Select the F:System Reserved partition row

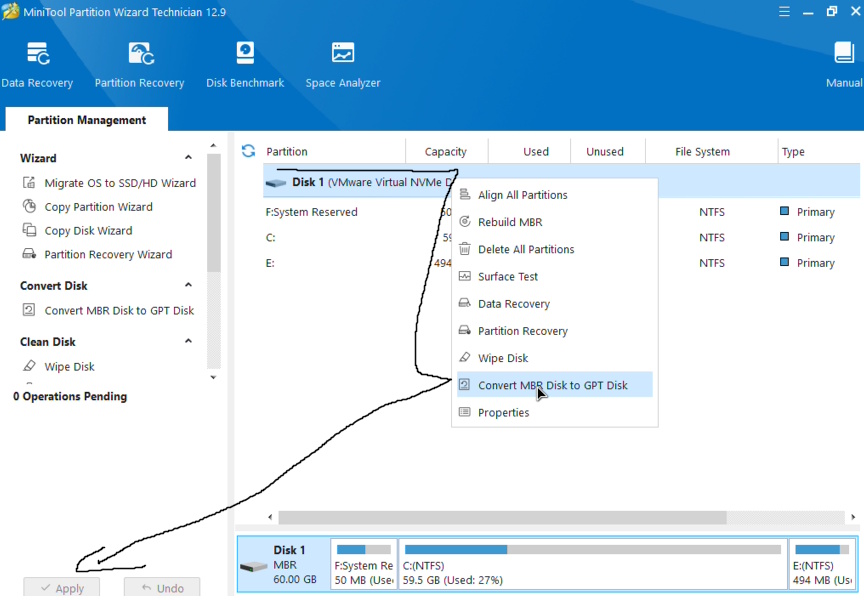[x=561, y=212]
